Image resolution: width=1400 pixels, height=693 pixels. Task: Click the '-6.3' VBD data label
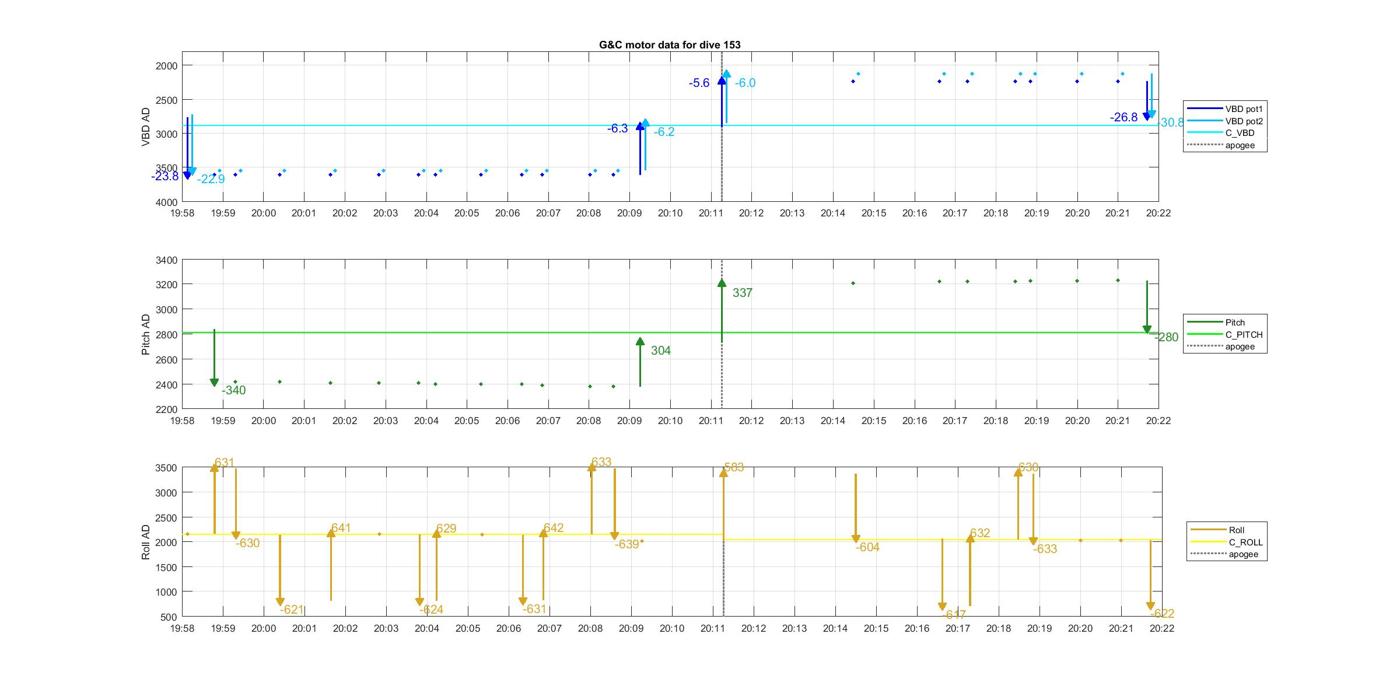tap(618, 128)
